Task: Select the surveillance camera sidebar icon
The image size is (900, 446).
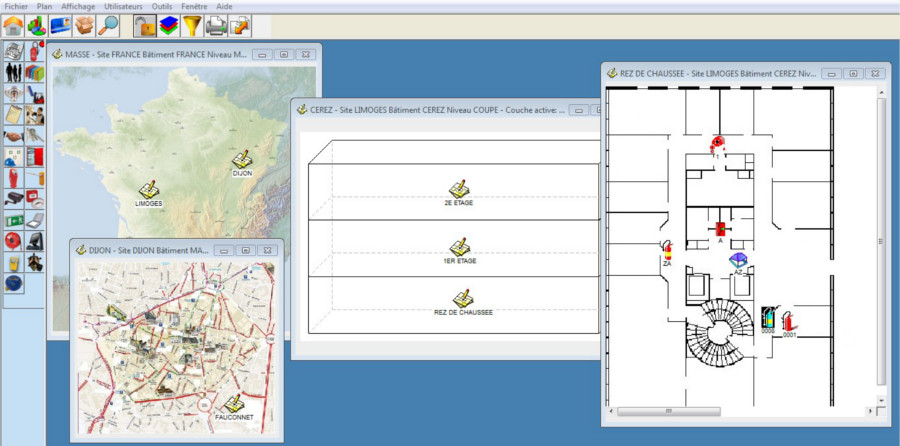Action: click(x=14, y=199)
